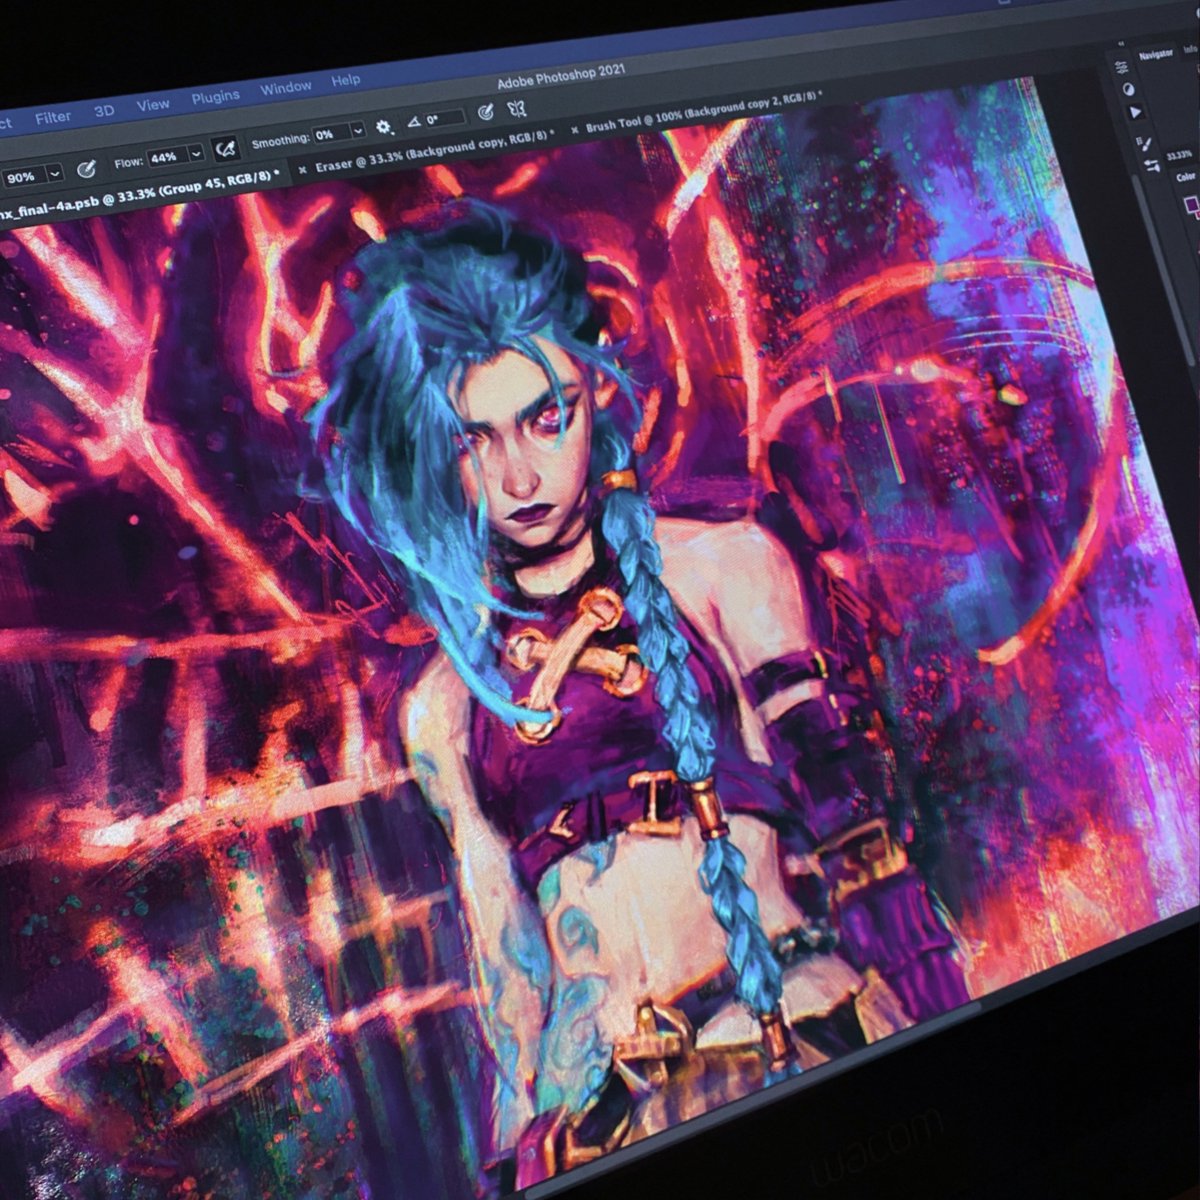Switch to the Eraser @ 33.3% document tab
Viewport: 1200px width, 1200px height.
coord(435,151)
